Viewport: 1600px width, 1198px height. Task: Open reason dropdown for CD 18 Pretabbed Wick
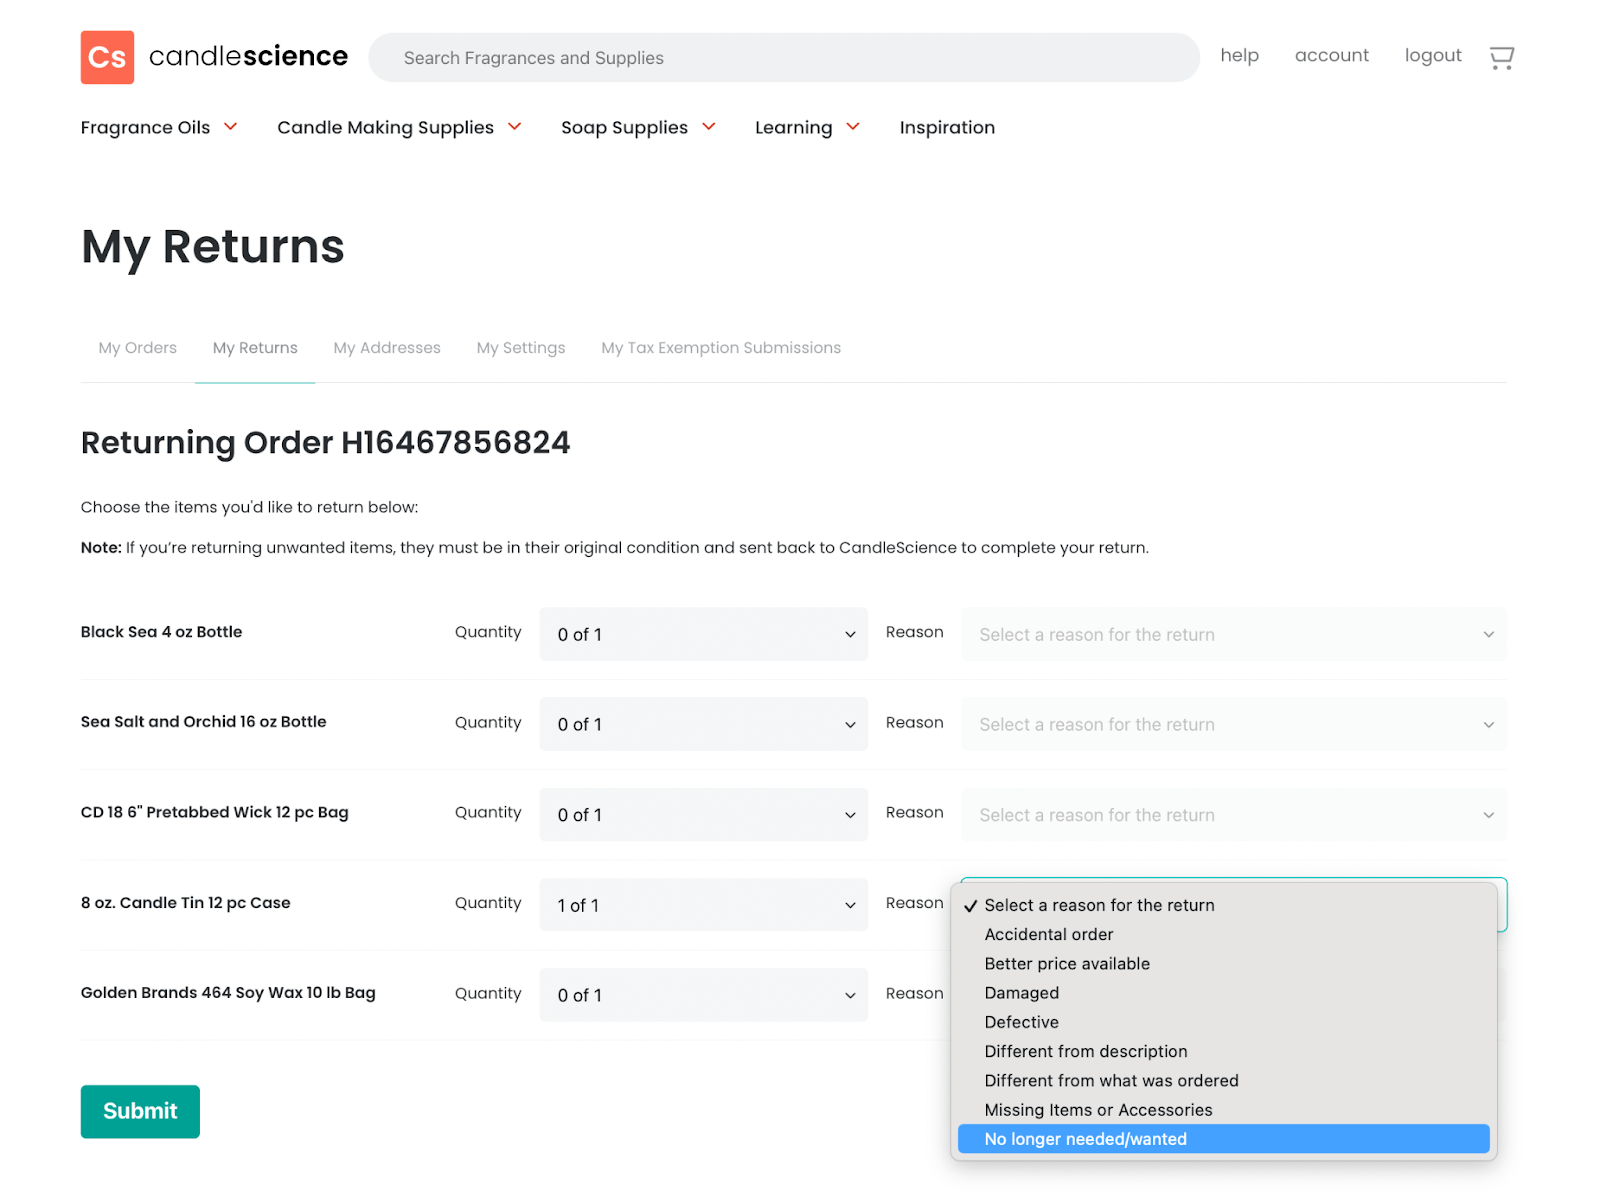pos(1233,814)
